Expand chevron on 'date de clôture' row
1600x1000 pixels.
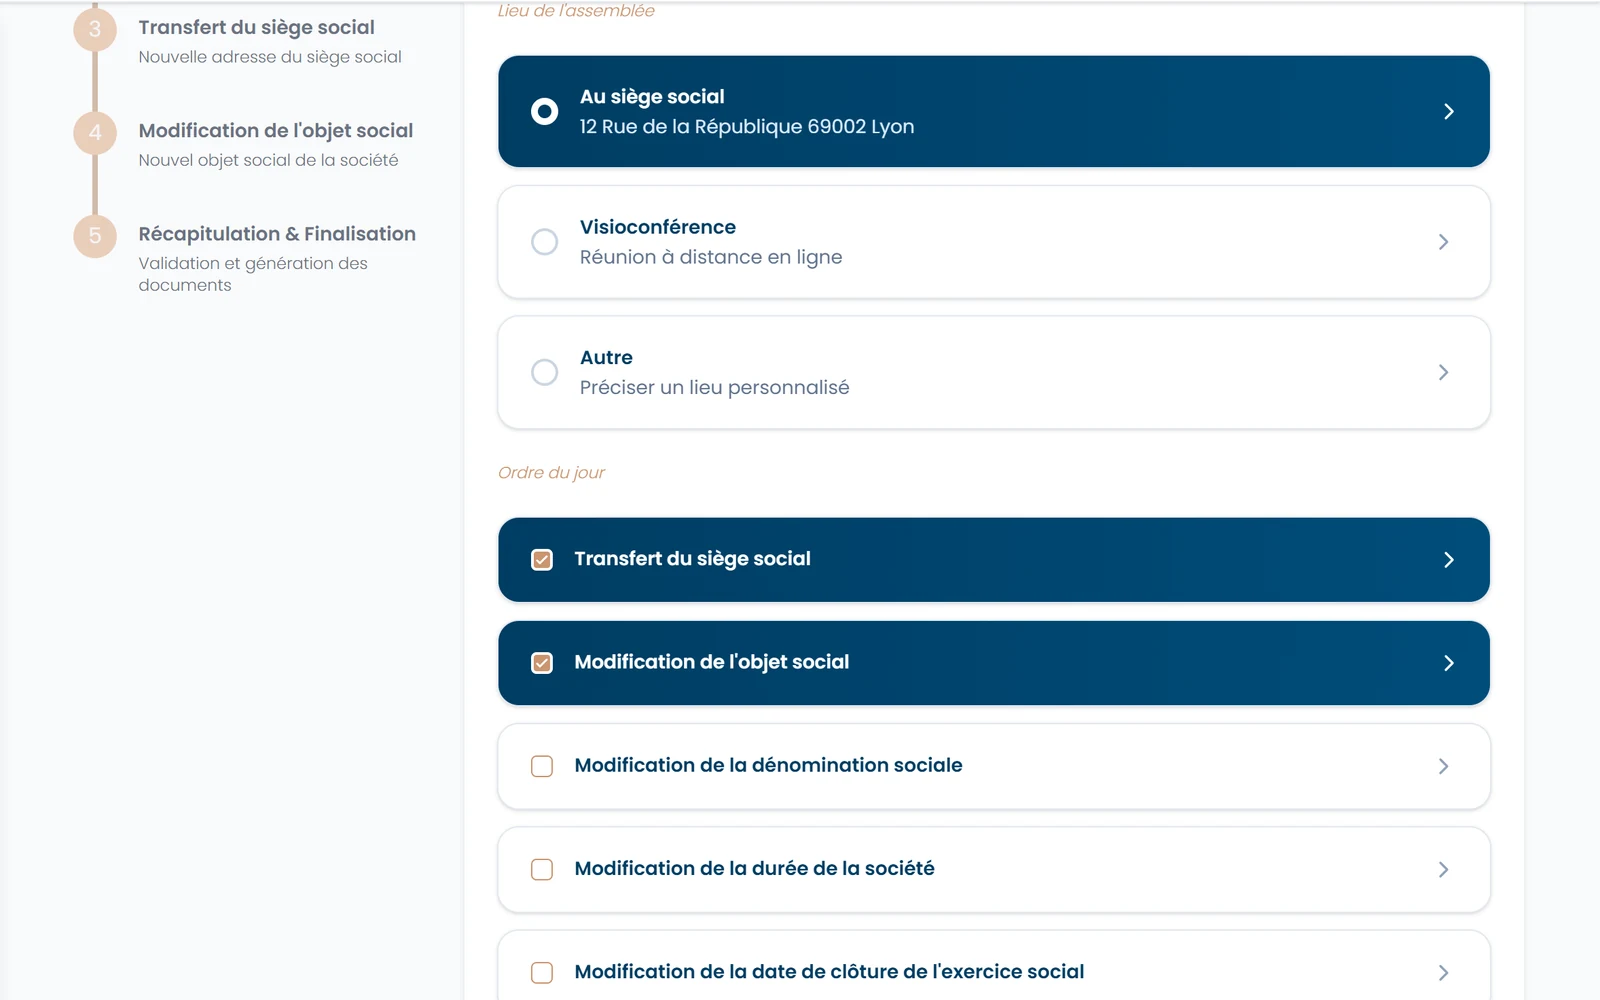click(x=1443, y=972)
